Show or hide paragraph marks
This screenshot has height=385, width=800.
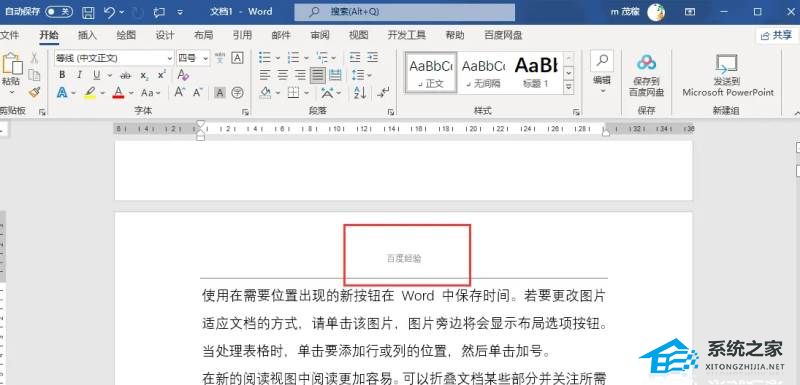(383, 92)
